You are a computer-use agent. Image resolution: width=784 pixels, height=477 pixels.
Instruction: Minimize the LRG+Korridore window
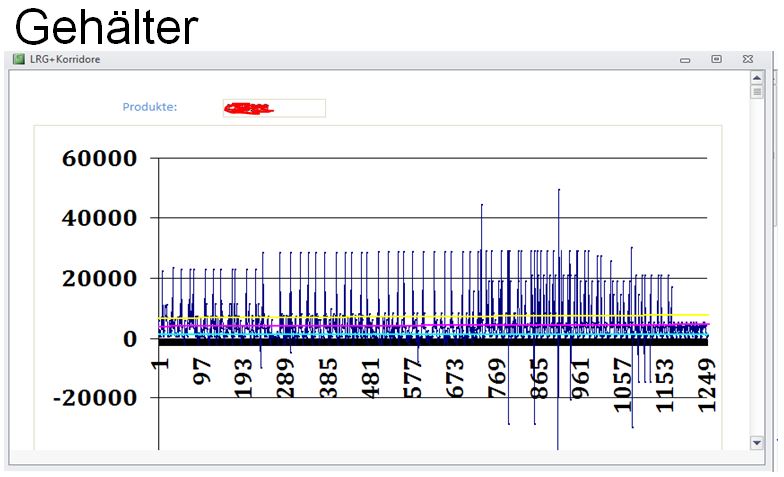tap(685, 60)
